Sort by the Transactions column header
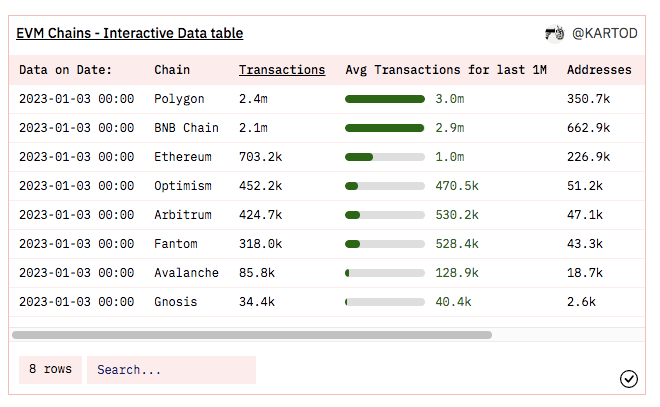The height and width of the screenshot is (407, 660). 281,70
